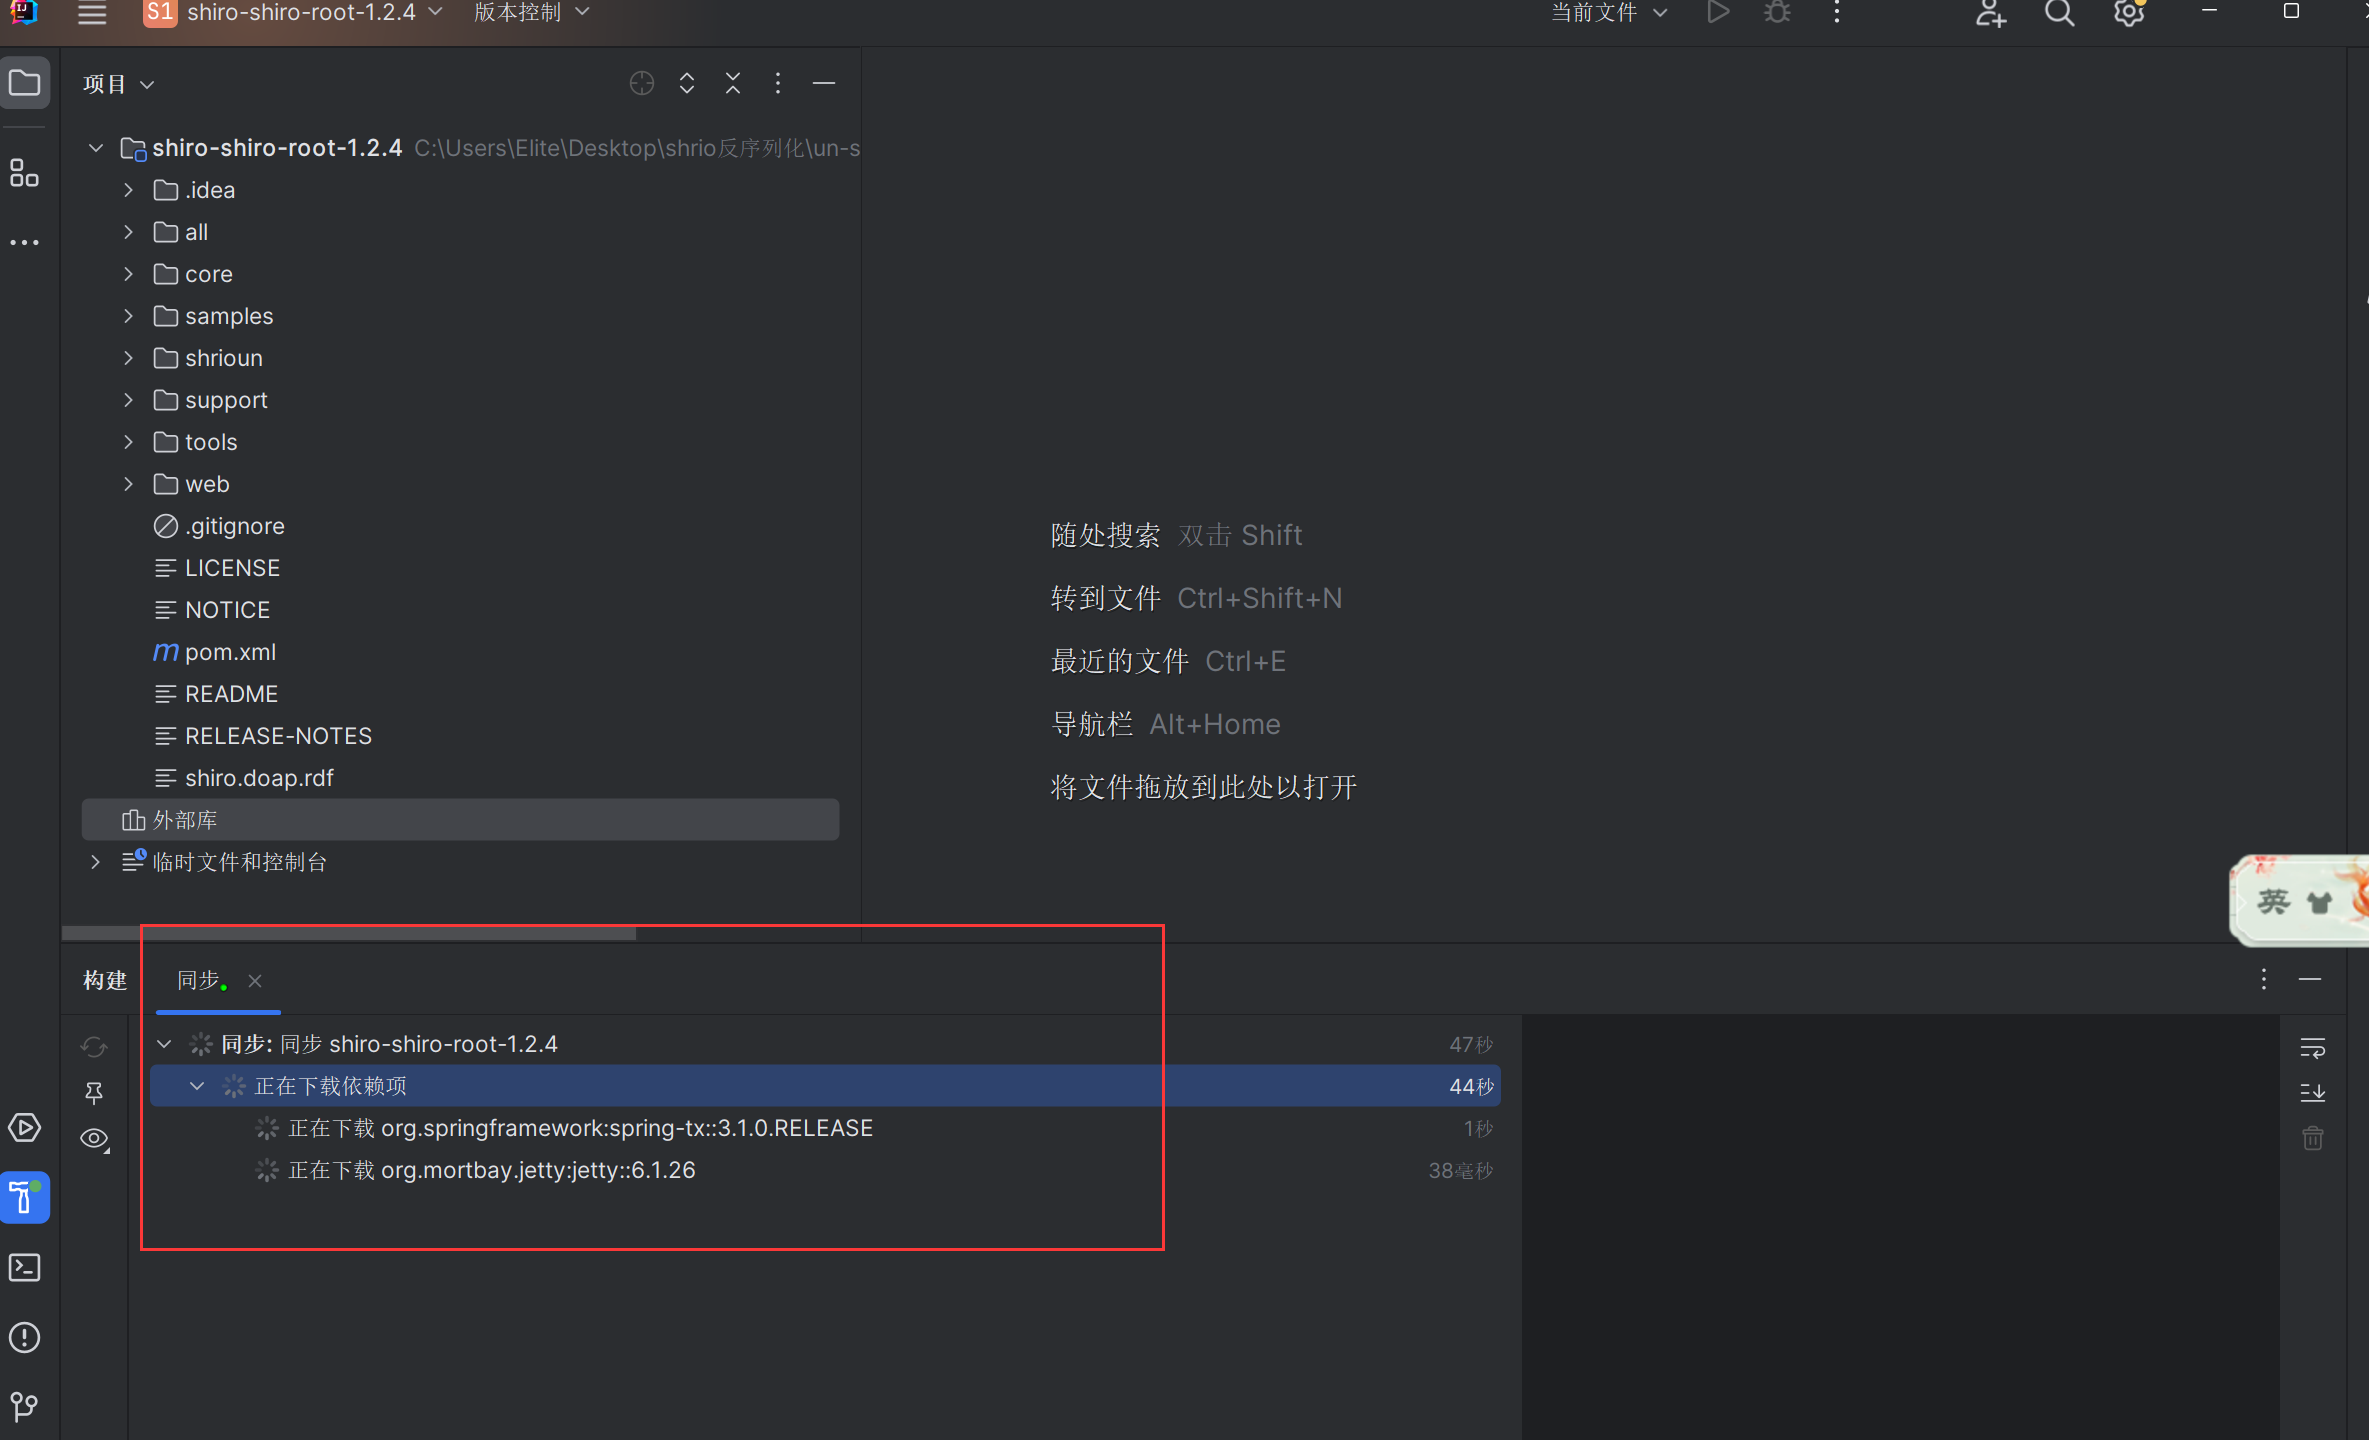Switch to the 同步 tab

click(x=200, y=980)
